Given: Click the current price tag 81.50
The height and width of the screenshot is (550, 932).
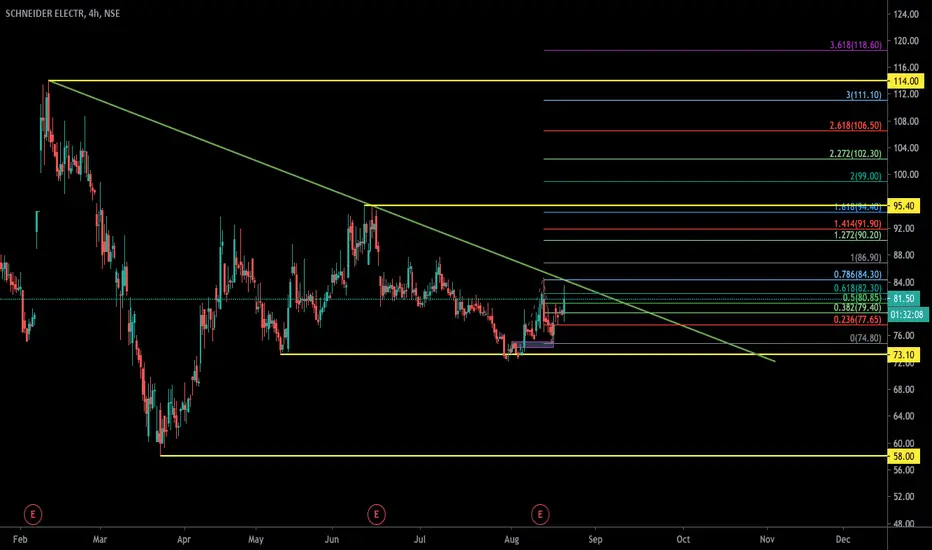Looking at the screenshot, I should 903,298.
